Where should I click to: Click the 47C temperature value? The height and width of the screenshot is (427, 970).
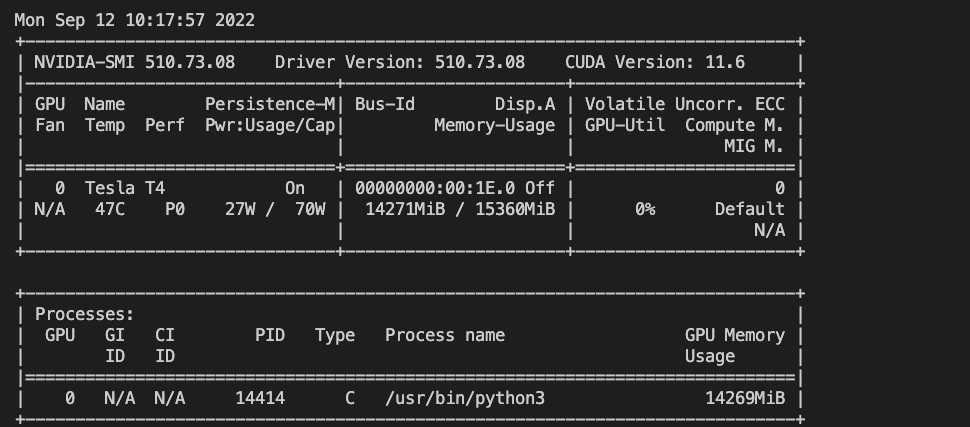tap(109, 209)
